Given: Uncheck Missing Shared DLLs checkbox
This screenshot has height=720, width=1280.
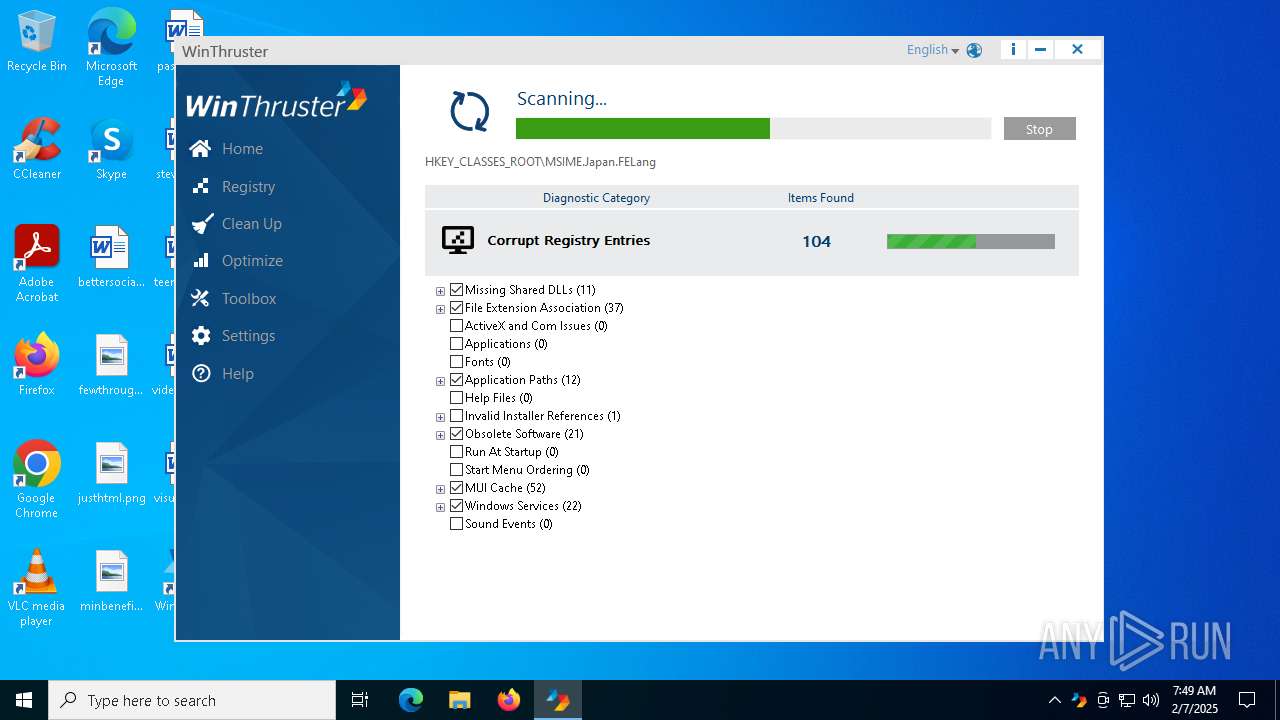Looking at the screenshot, I should tap(456, 290).
